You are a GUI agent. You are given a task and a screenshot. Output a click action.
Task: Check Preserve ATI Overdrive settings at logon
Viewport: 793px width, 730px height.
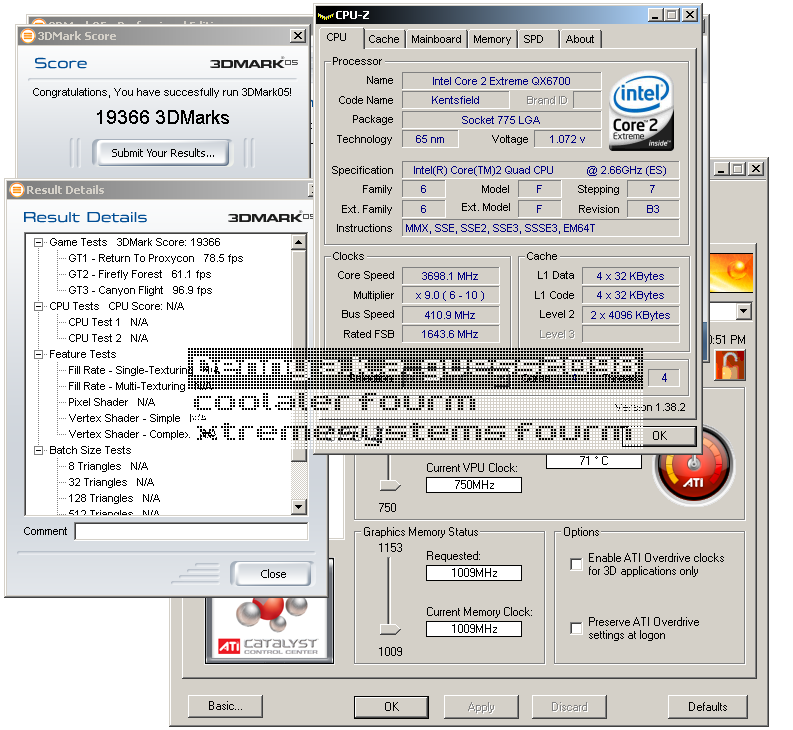pyautogui.click(x=576, y=628)
